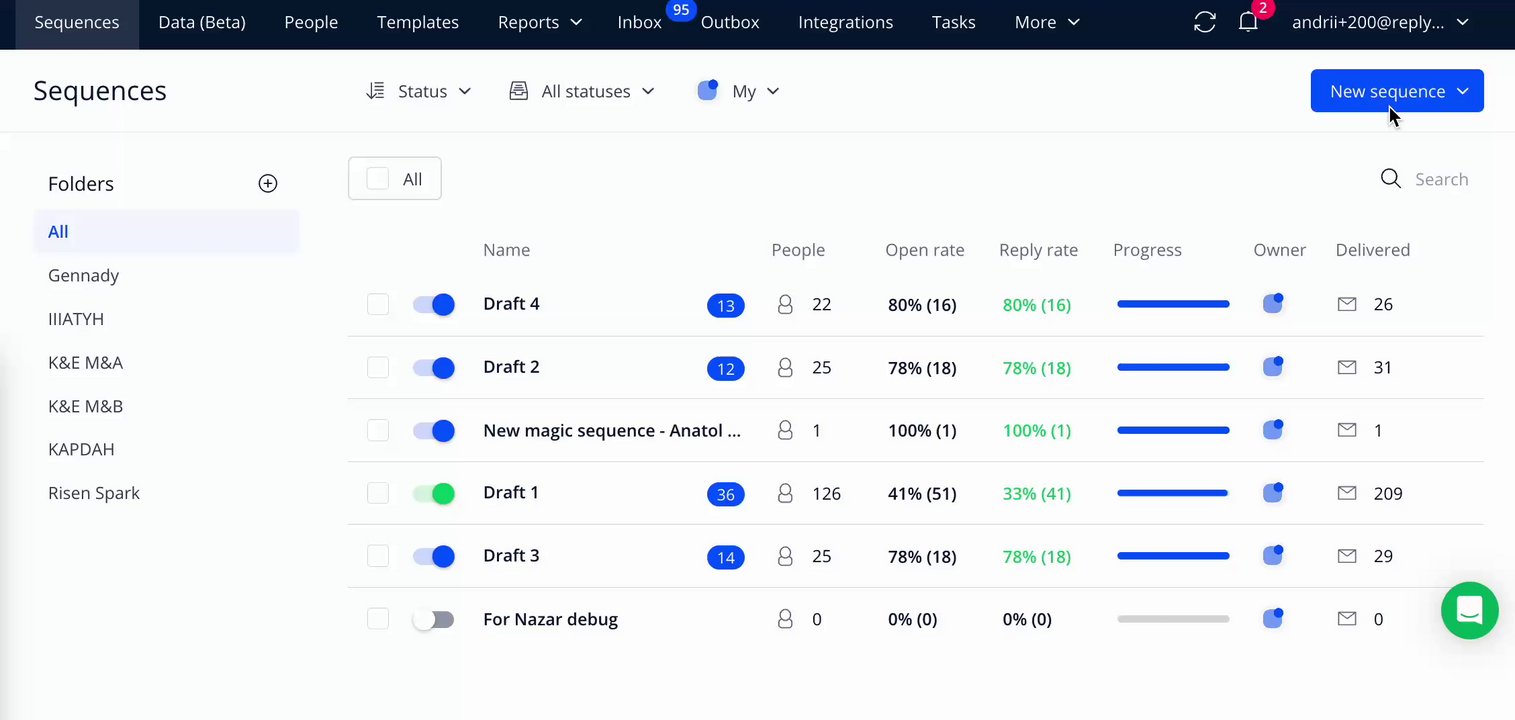This screenshot has height=720, width=1515.
Task: Open the Inbox tab
Action: point(640,22)
